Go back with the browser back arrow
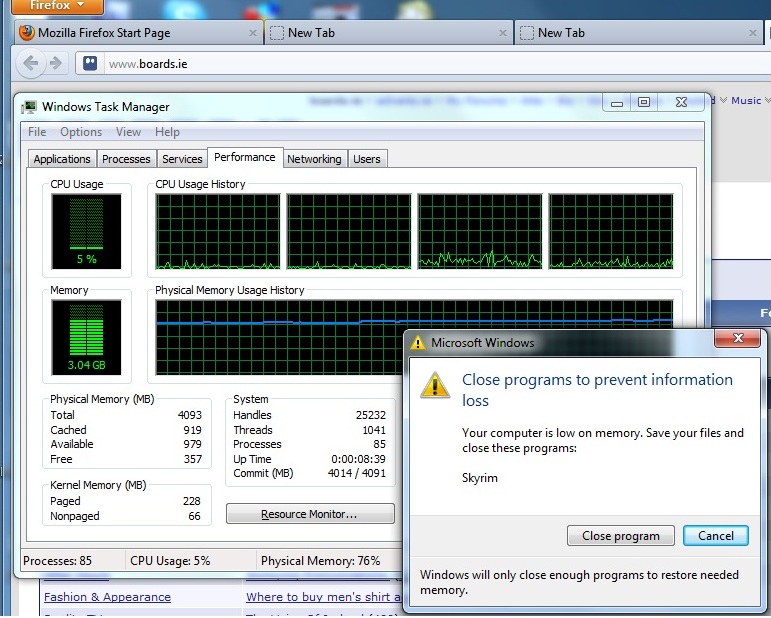The image size is (771, 618). (31, 63)
